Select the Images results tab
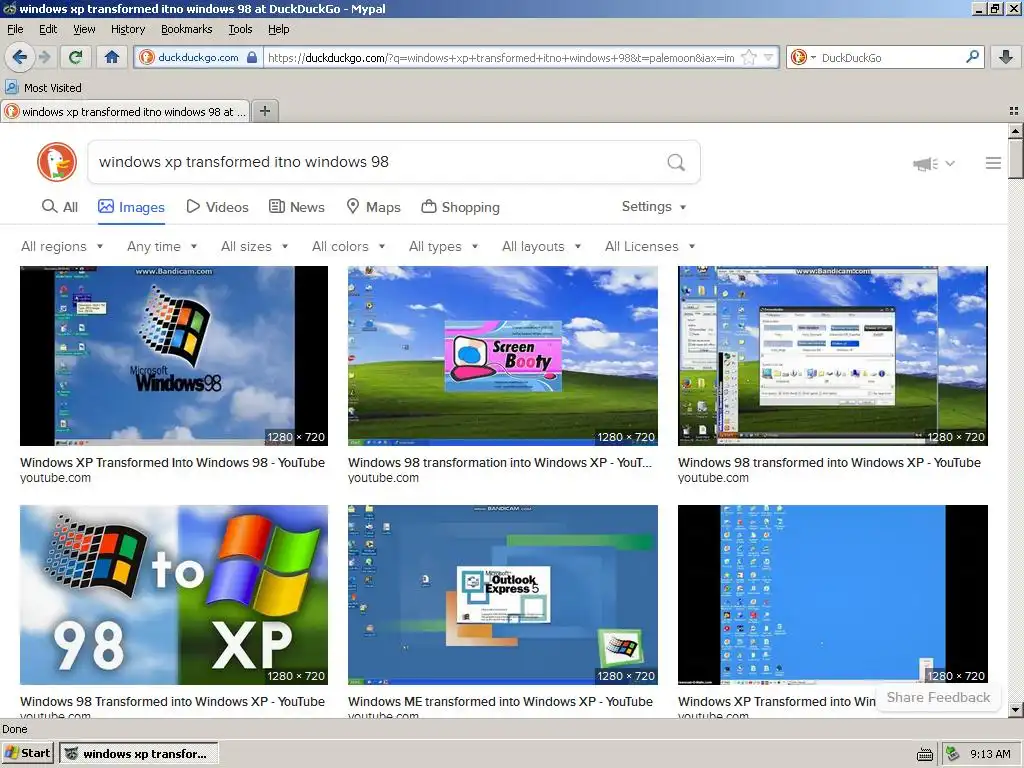This screenshot has height=768, width=1024. point(131,207)
